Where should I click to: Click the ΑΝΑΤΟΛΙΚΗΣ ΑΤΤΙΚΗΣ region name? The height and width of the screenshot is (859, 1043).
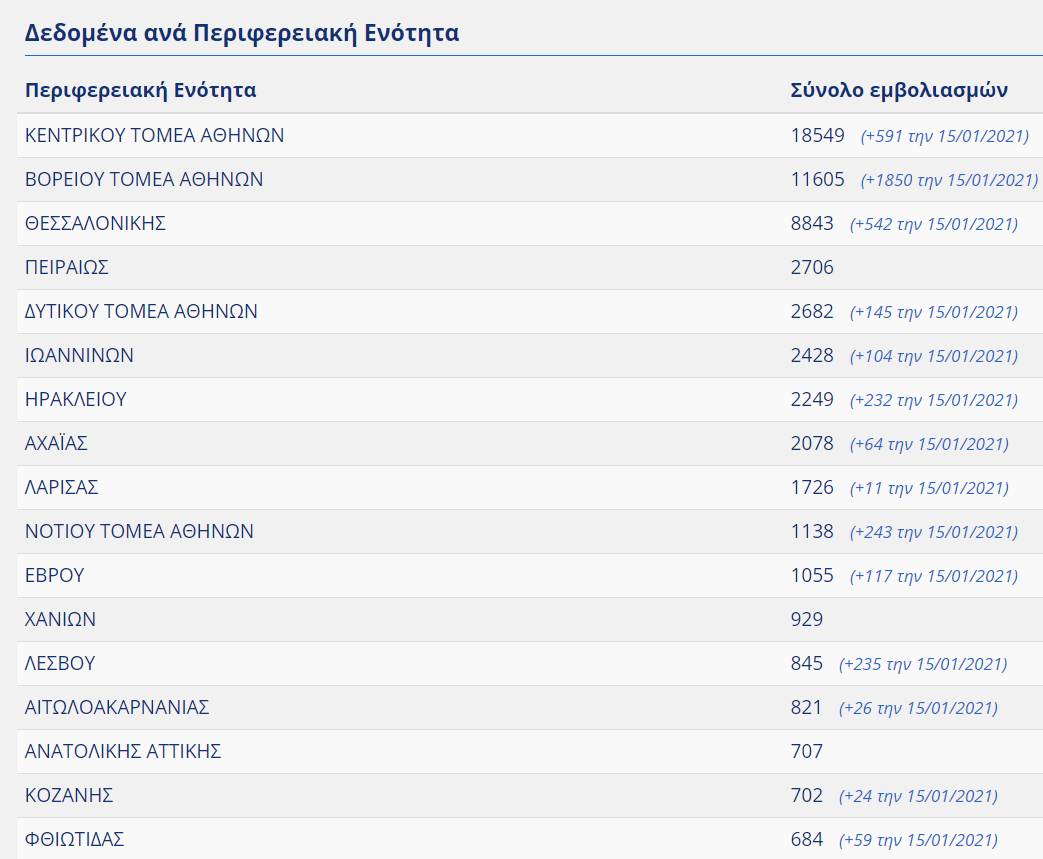coord(123,751)
